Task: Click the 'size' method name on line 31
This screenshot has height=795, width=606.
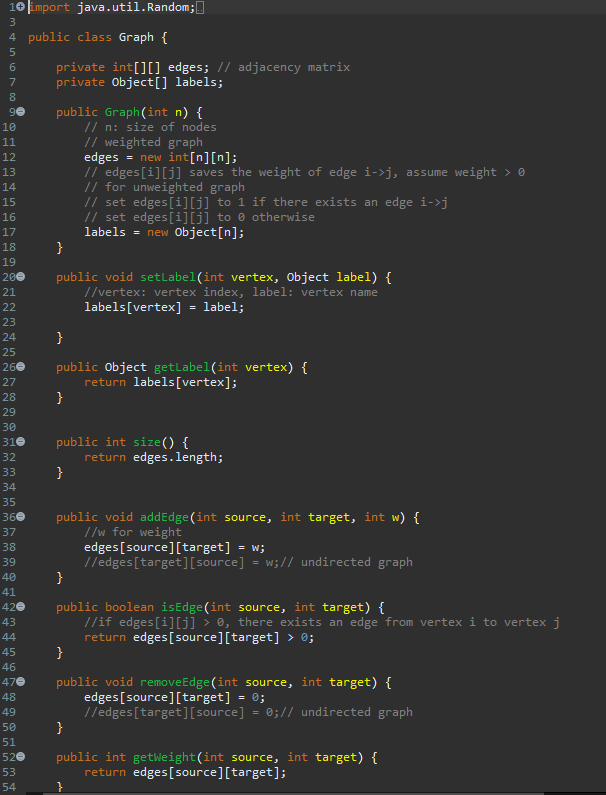Action: 147,442
